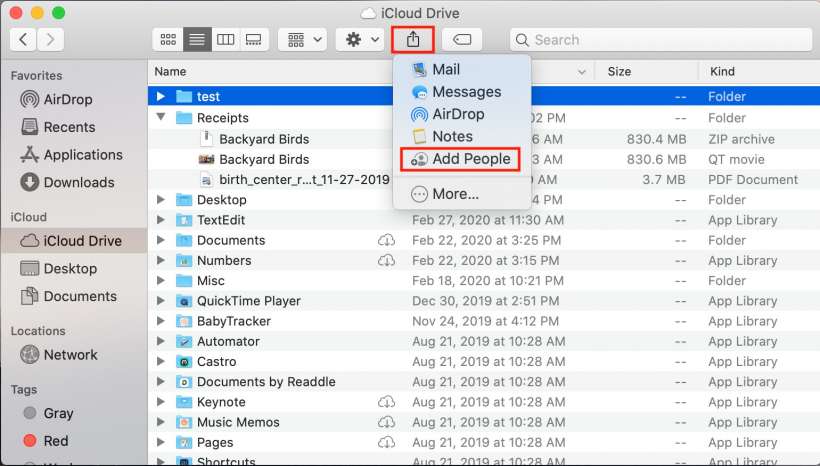Download Documents folder via cloud icon
Image resolution: width=820 pixels, height=466 pixels.
pyautogui.click(x=386, y=241)
